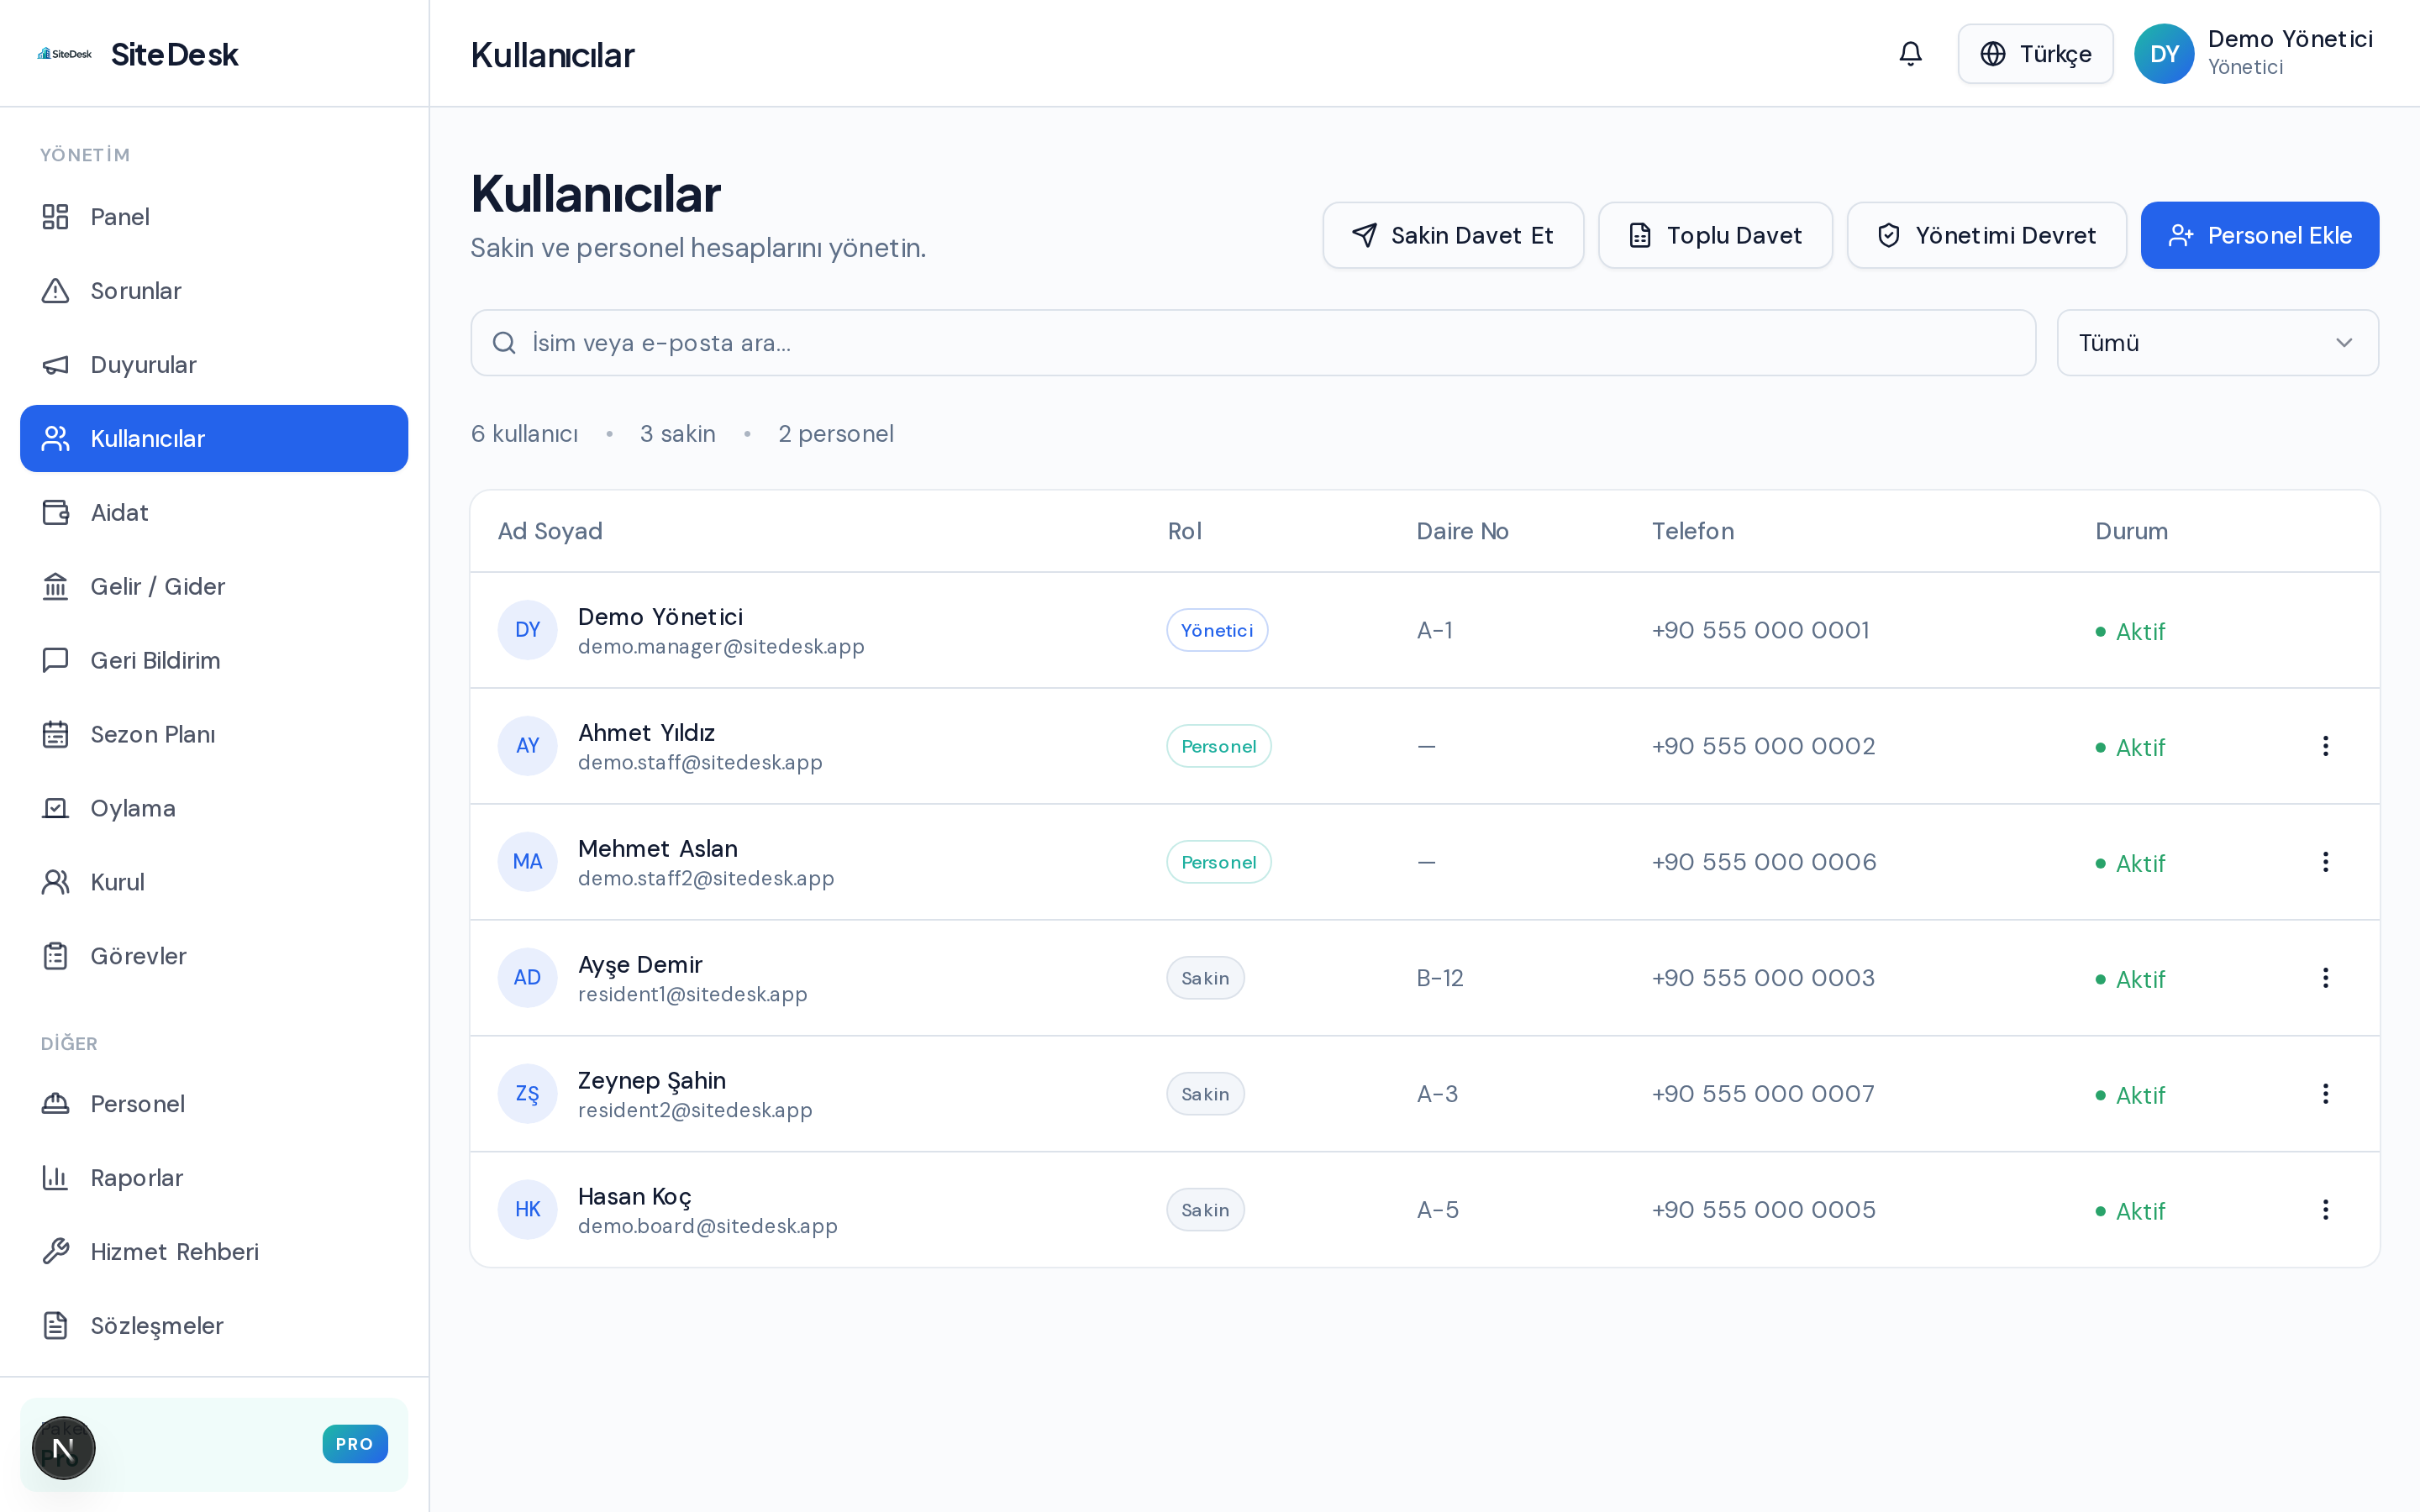The height and width of the screenshot is (1512, 2420).
Task: Click the search magnifier icon
Action: click(x=504, y=343)
